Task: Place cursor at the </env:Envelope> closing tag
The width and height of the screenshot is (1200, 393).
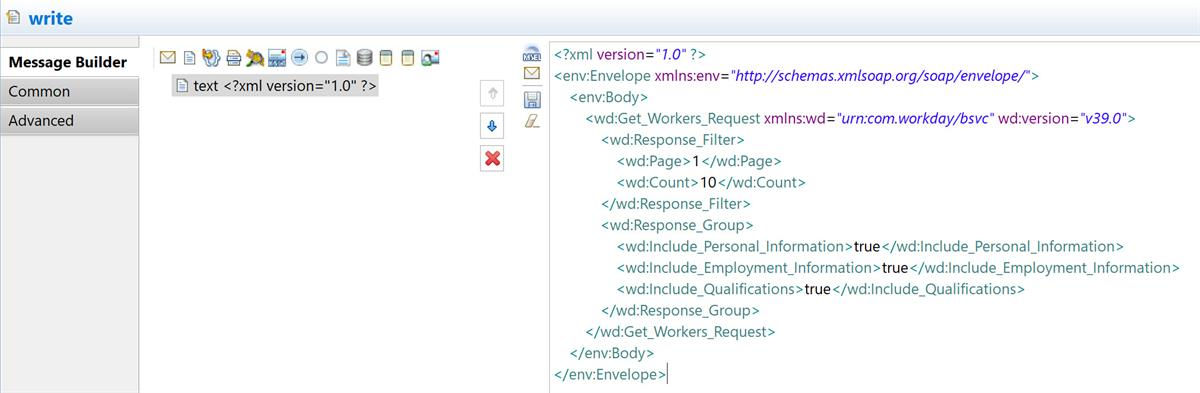Action: (x=610, y=374)
